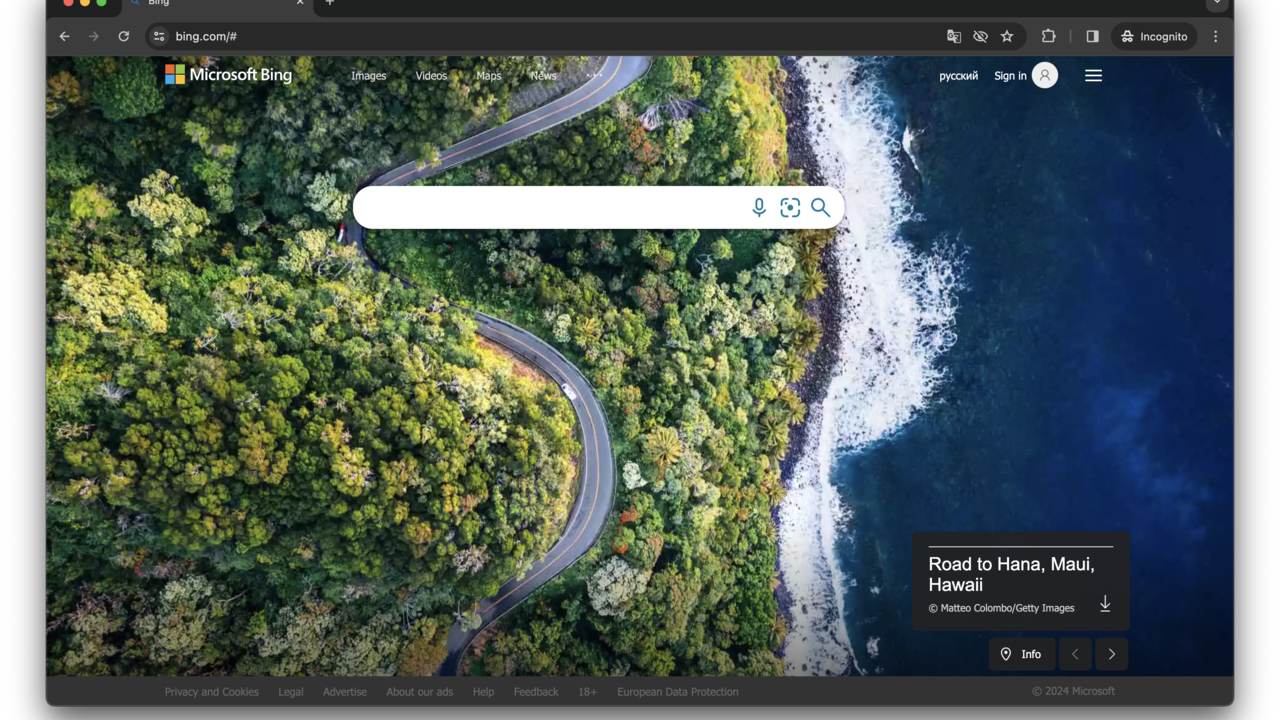Open visual search camera icon
This screenshot has height=720, width=1280.
(x=790, y=207)
